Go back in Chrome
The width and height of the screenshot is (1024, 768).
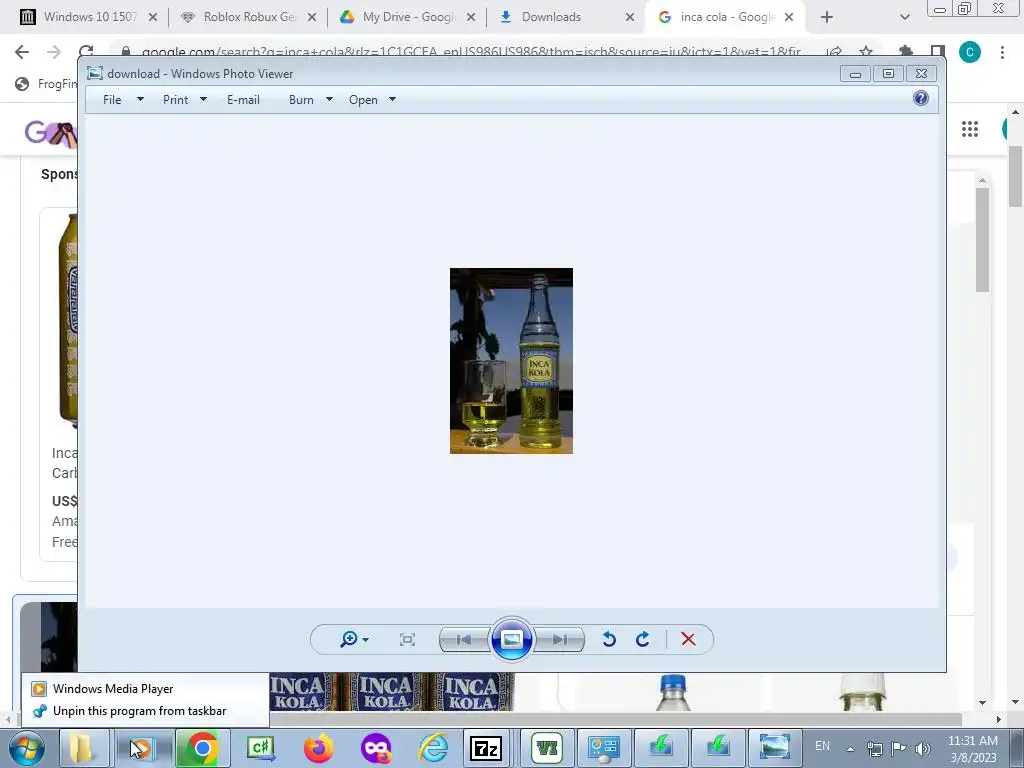pos(22,52)
